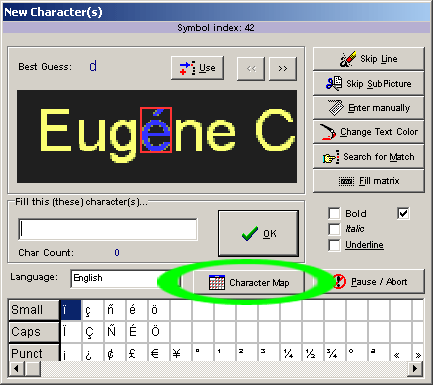
Task: Enable the Underline checkbox
Action: 334,245
